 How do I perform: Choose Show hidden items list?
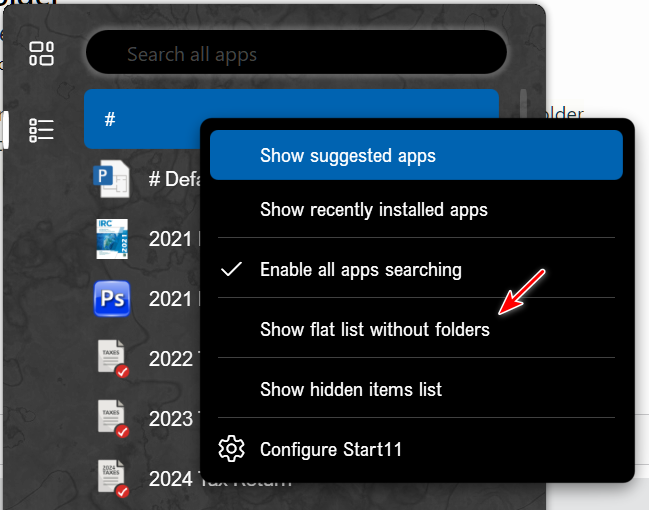350,389
